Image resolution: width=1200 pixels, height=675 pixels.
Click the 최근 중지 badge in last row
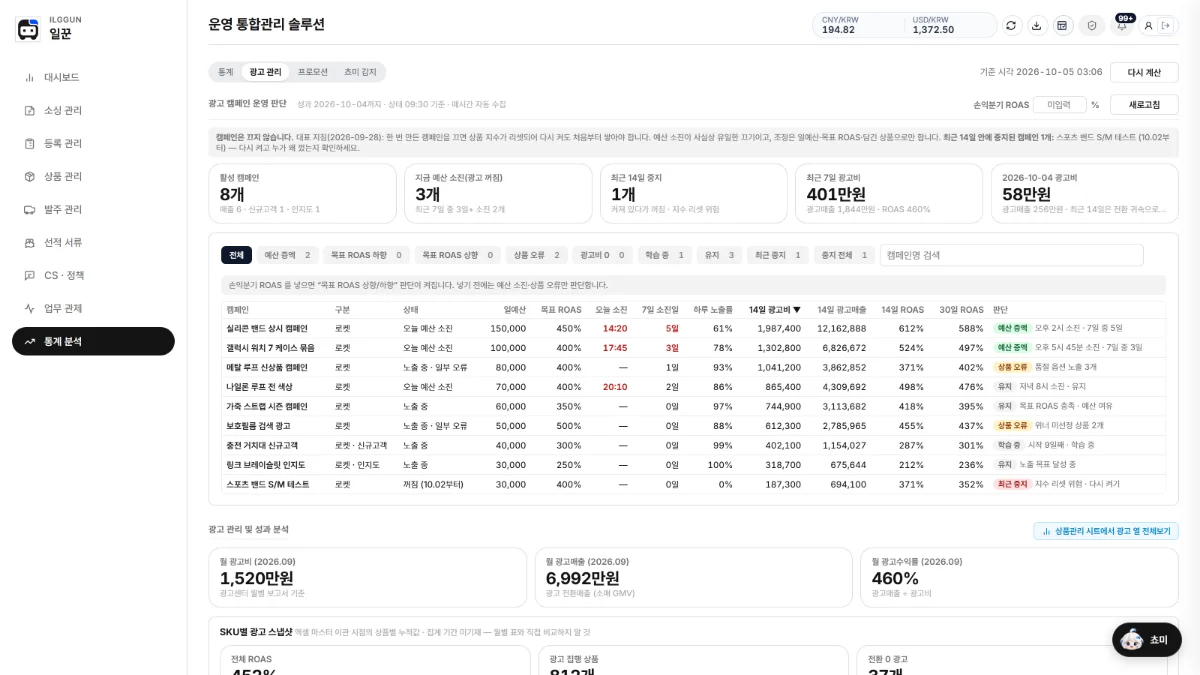click(1012, 484)
